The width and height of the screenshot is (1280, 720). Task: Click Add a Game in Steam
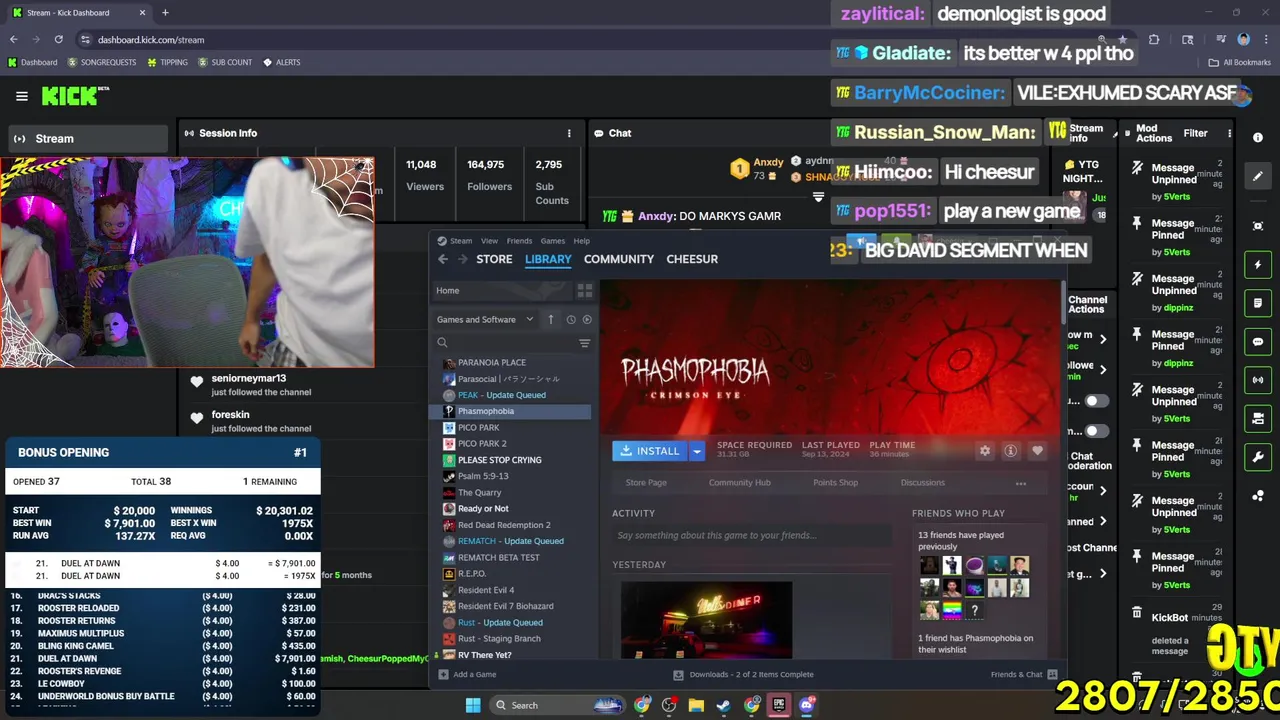tap(468, 675)
